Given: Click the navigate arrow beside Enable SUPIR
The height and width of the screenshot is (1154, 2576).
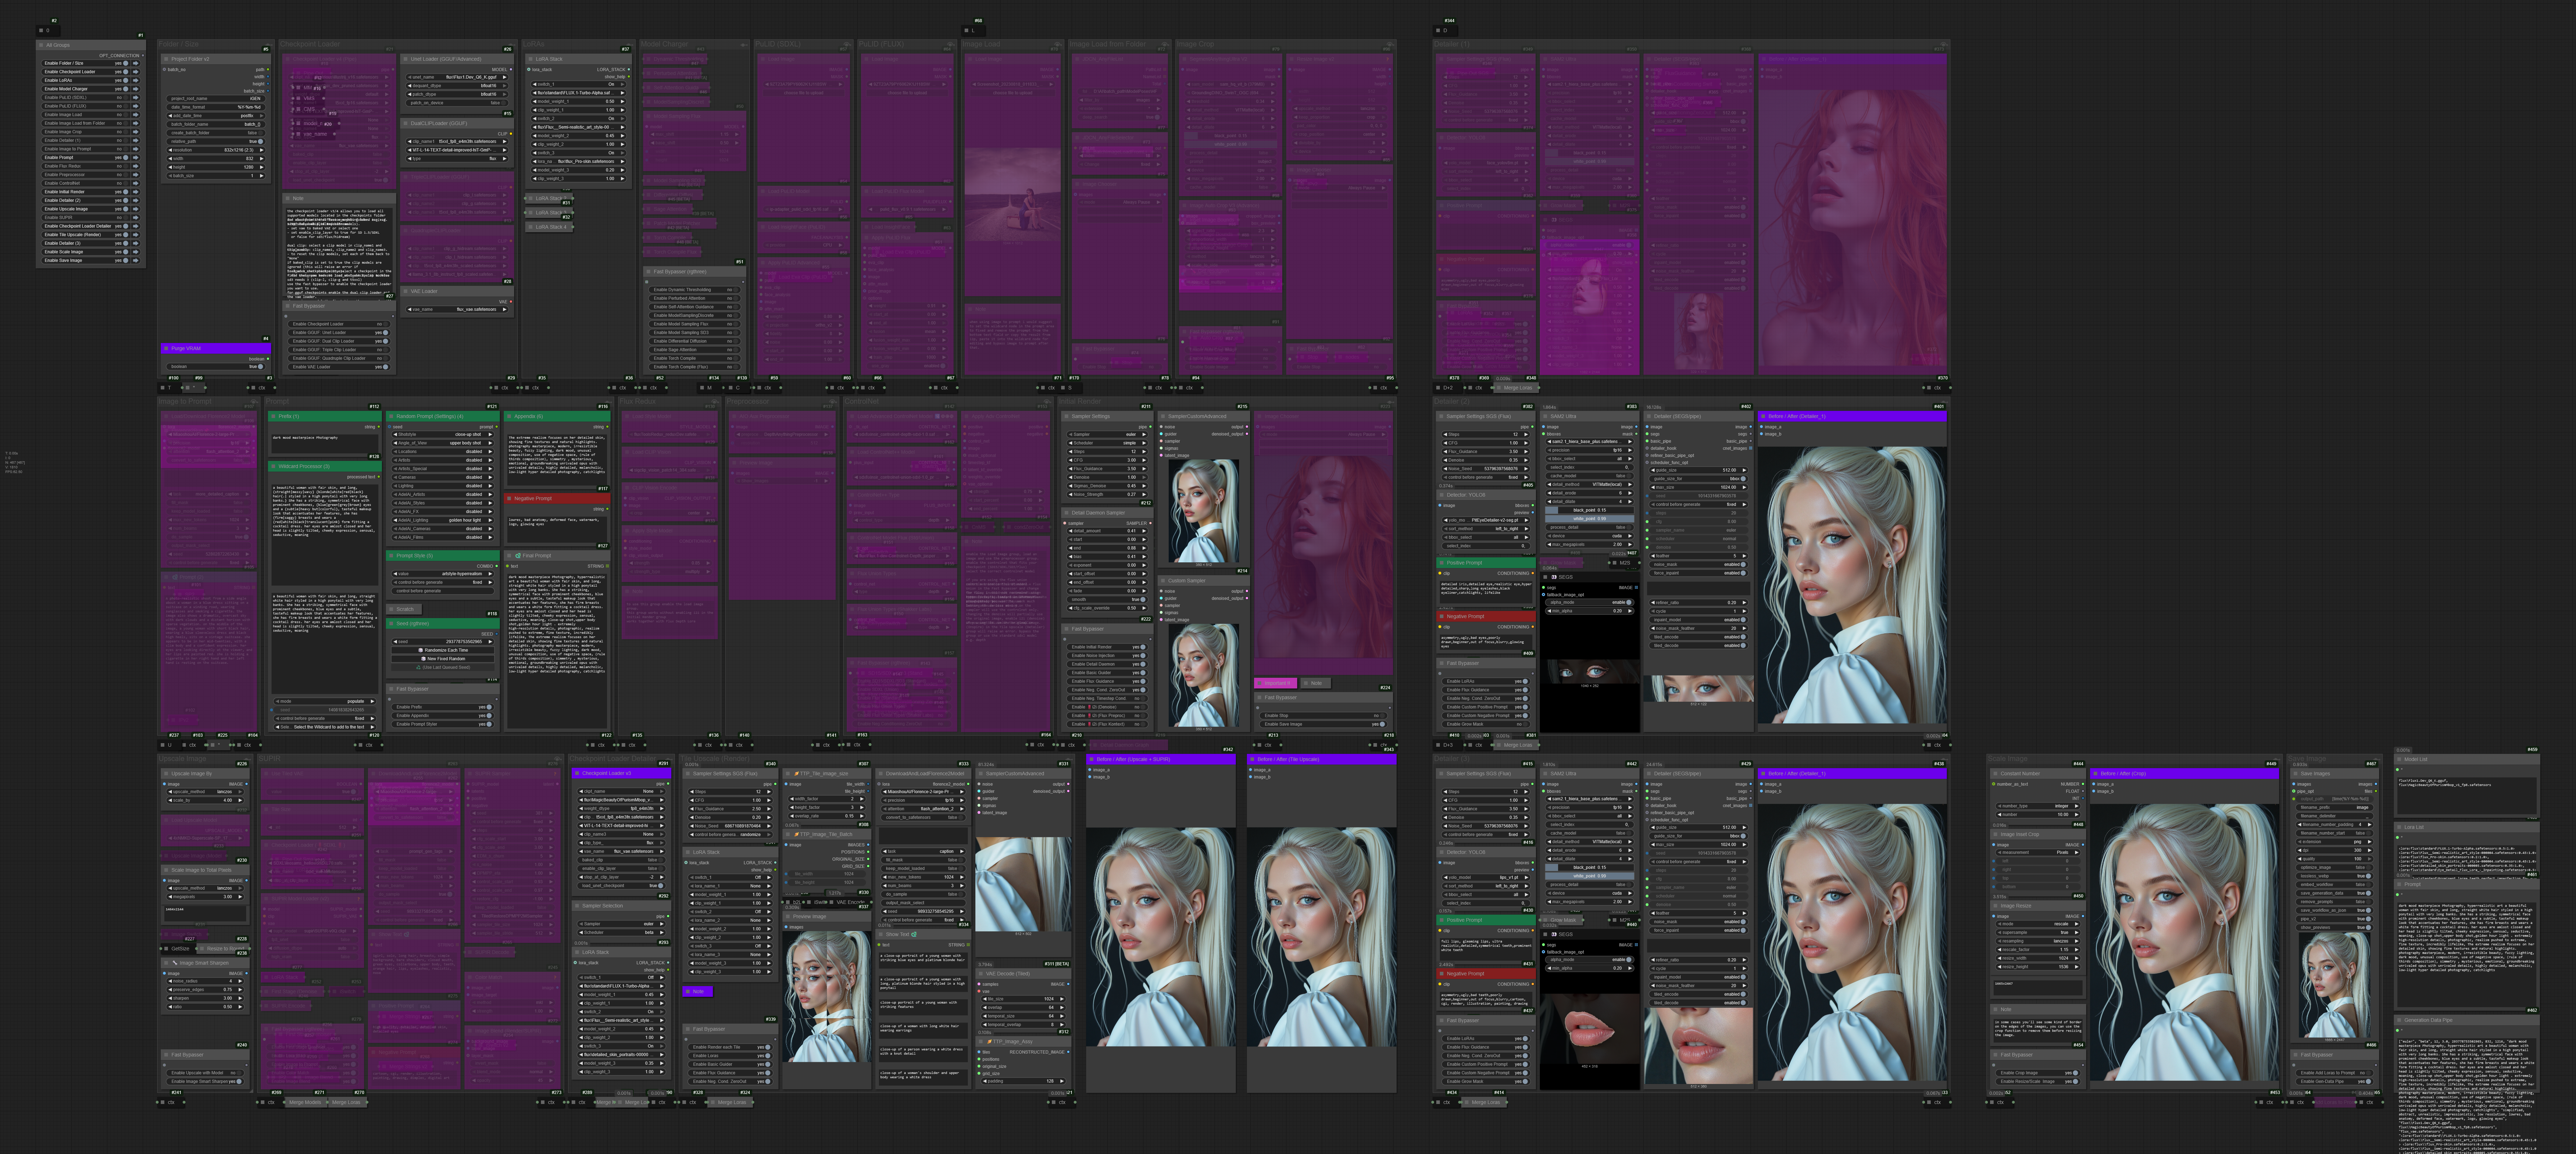Looking at the screenshot, I should pyautogui.click(x=136, y=218).
